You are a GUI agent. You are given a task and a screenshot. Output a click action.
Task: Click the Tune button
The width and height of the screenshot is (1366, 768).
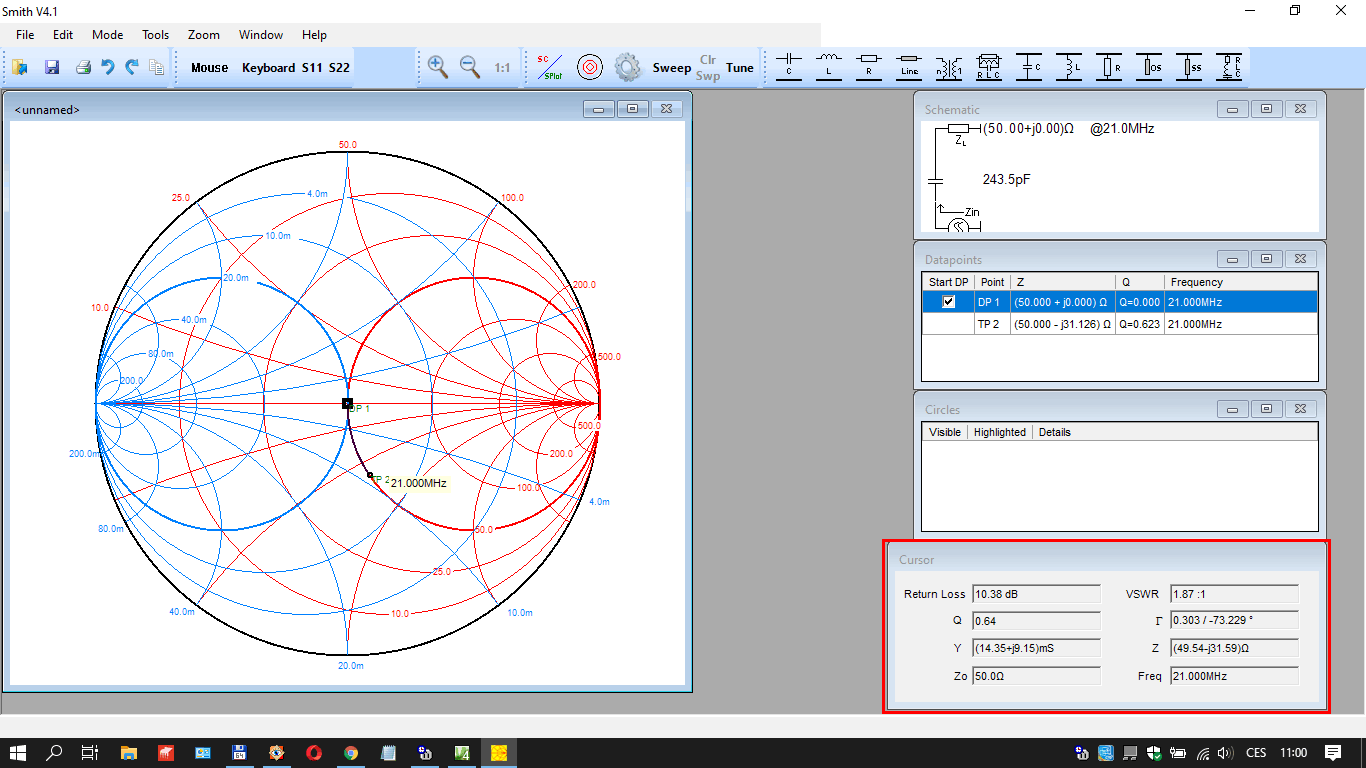[740, 68]
